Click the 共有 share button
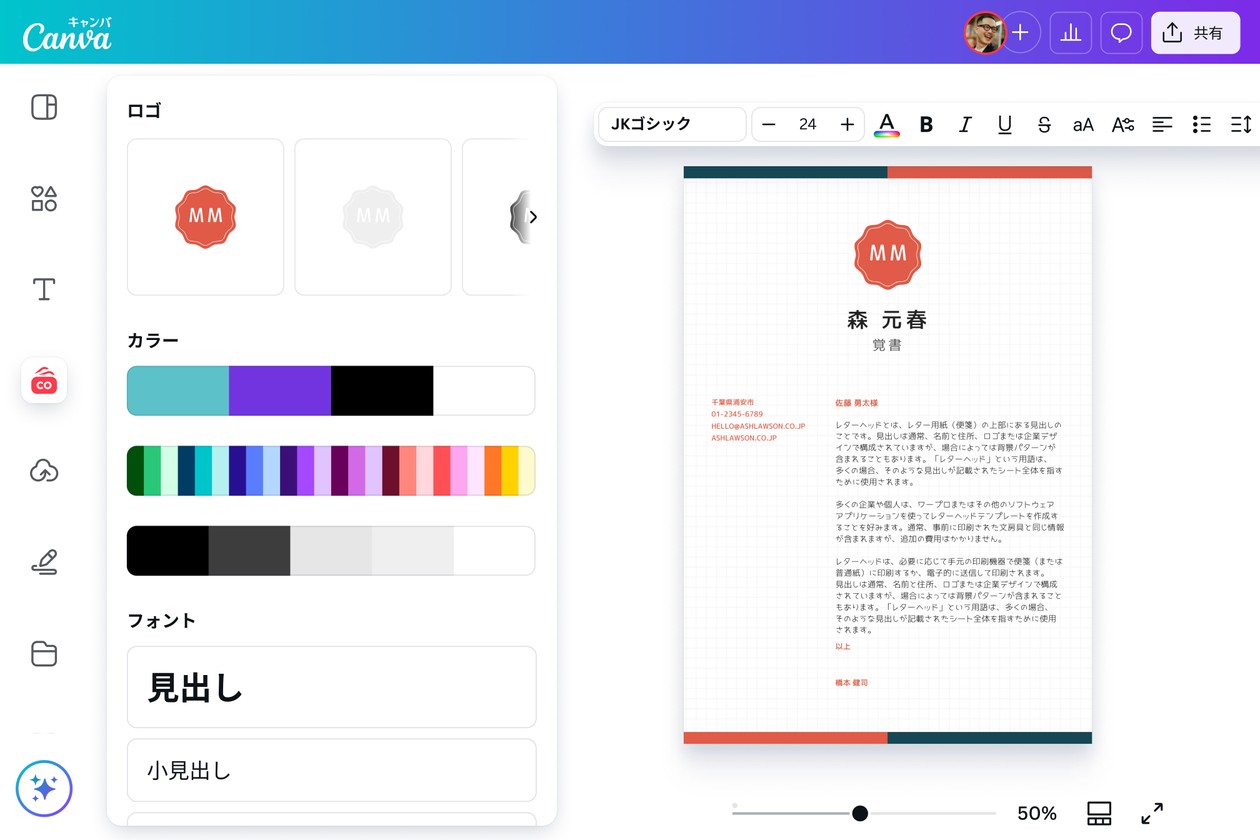This screenshot has width=1260, height=840. point(1195,32)
